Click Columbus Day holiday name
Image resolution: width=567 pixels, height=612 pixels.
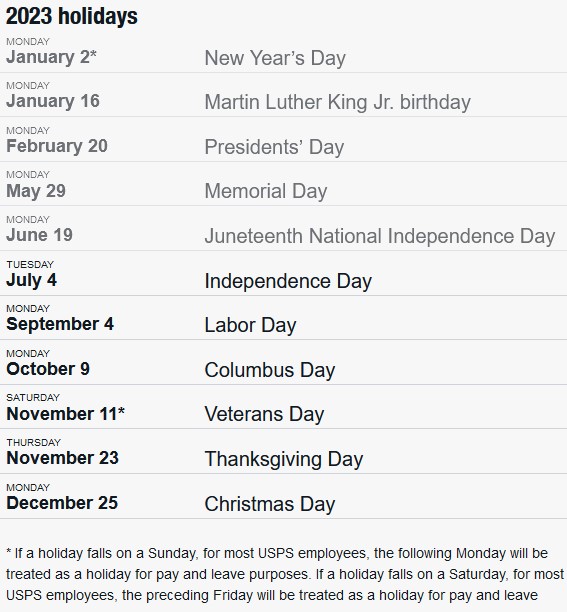270,370
